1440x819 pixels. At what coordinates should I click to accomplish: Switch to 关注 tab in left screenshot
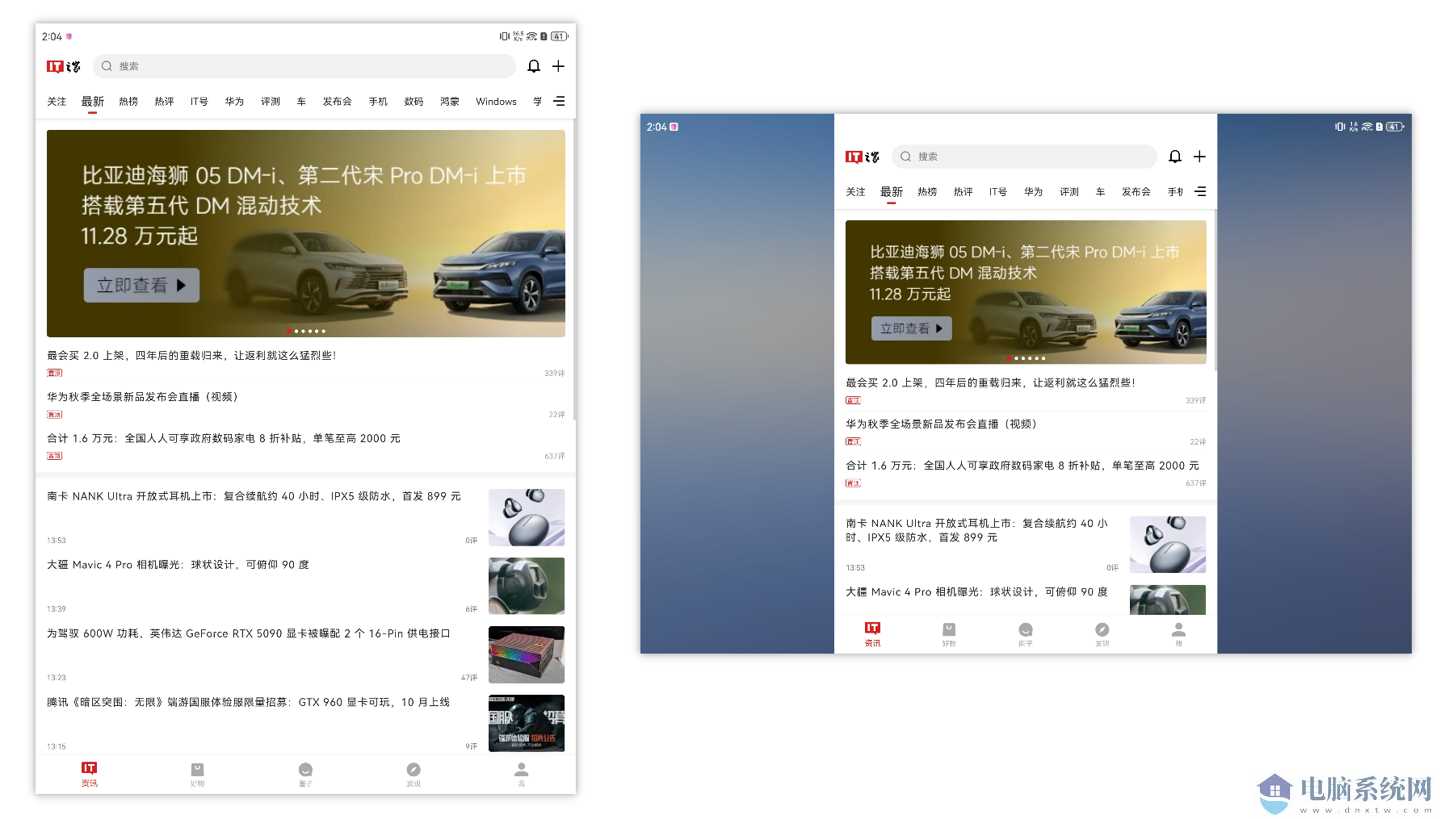coord(57,101)
